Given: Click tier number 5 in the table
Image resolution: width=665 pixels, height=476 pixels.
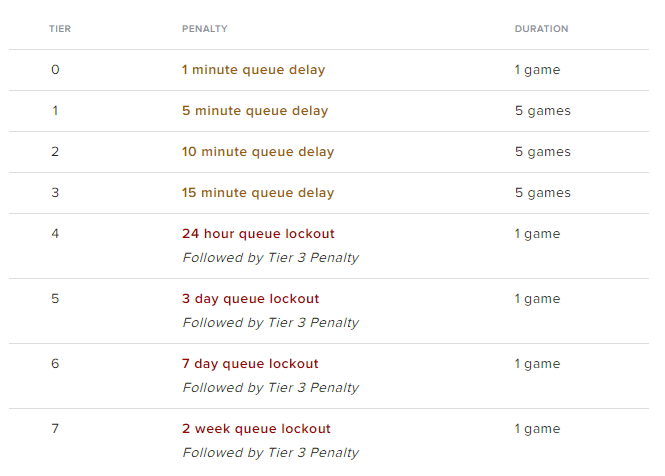Looking at the screenshot, I should [55, 299].
